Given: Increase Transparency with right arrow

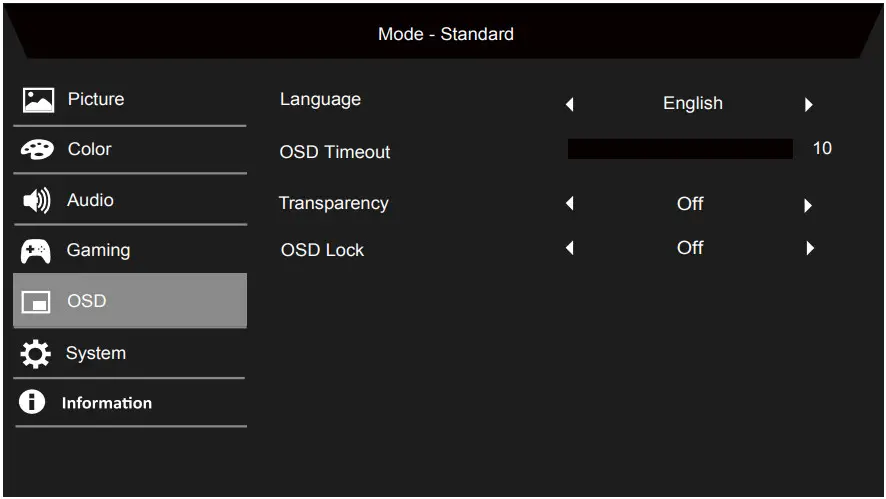Looking at the screenshot, I should click(x=808, y=206).
